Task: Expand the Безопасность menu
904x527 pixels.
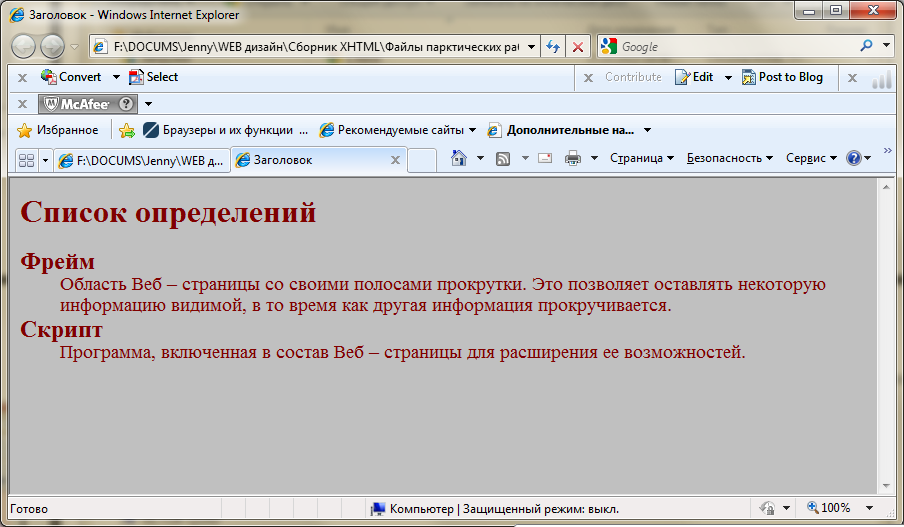Action: click(x=729, y=159)
